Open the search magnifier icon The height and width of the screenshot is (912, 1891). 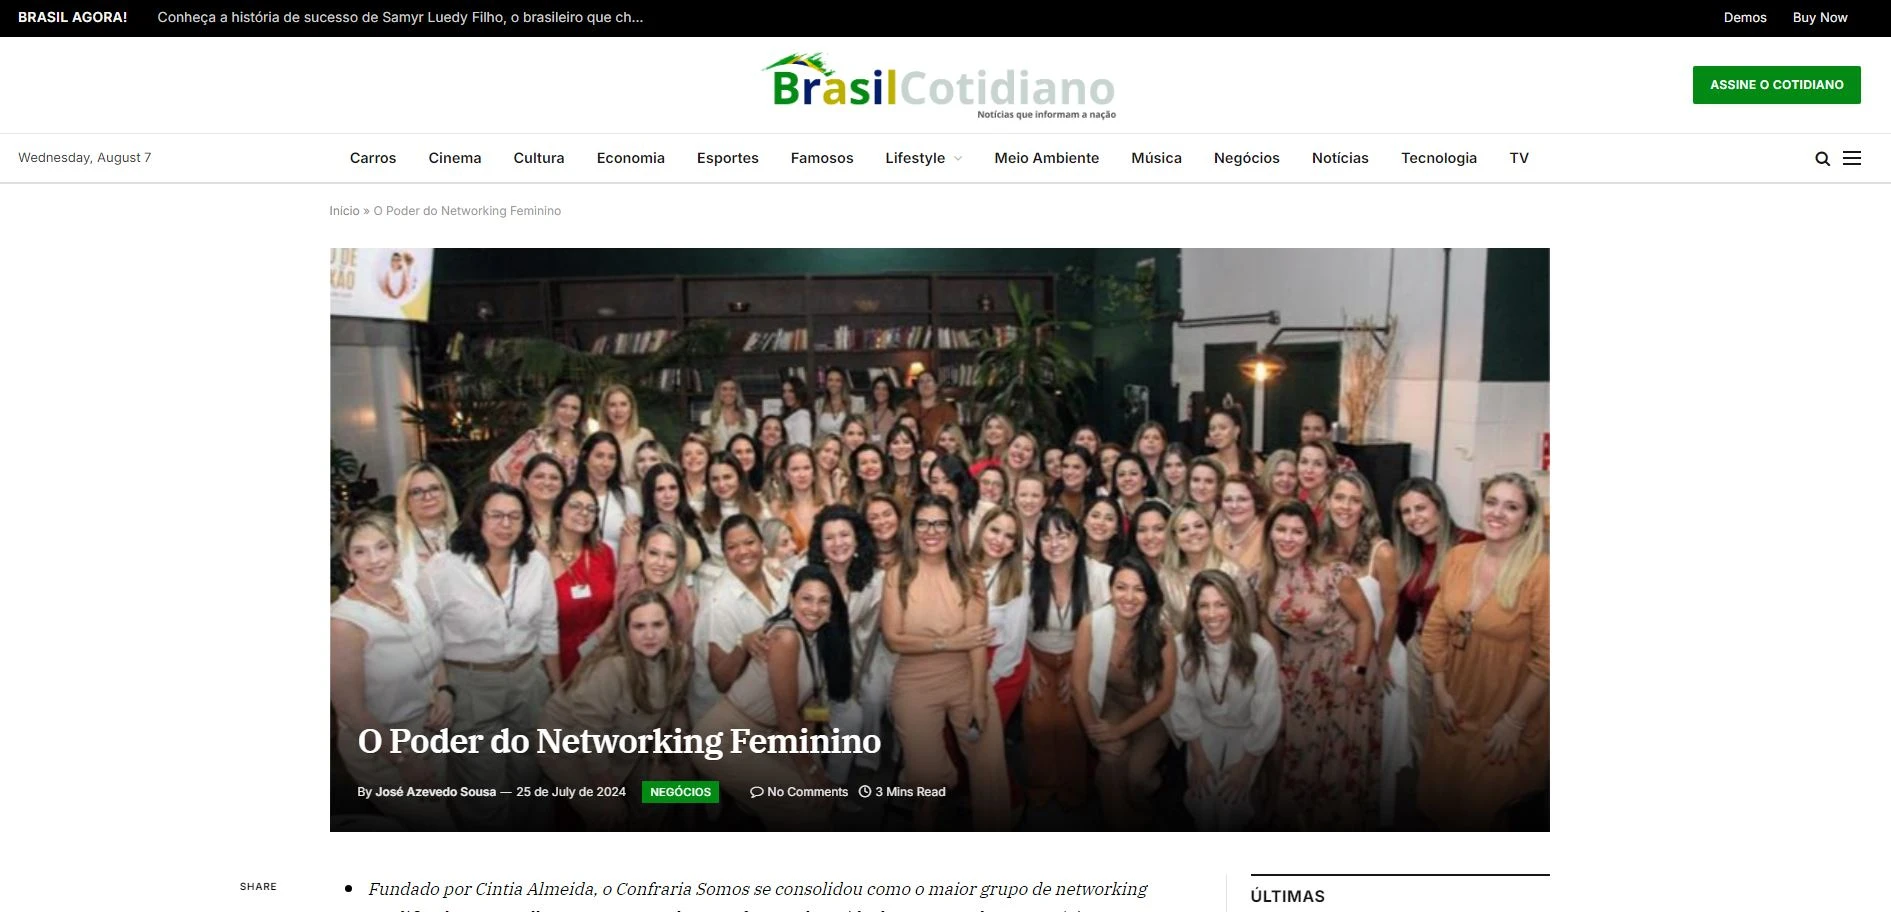point(1822,158)
